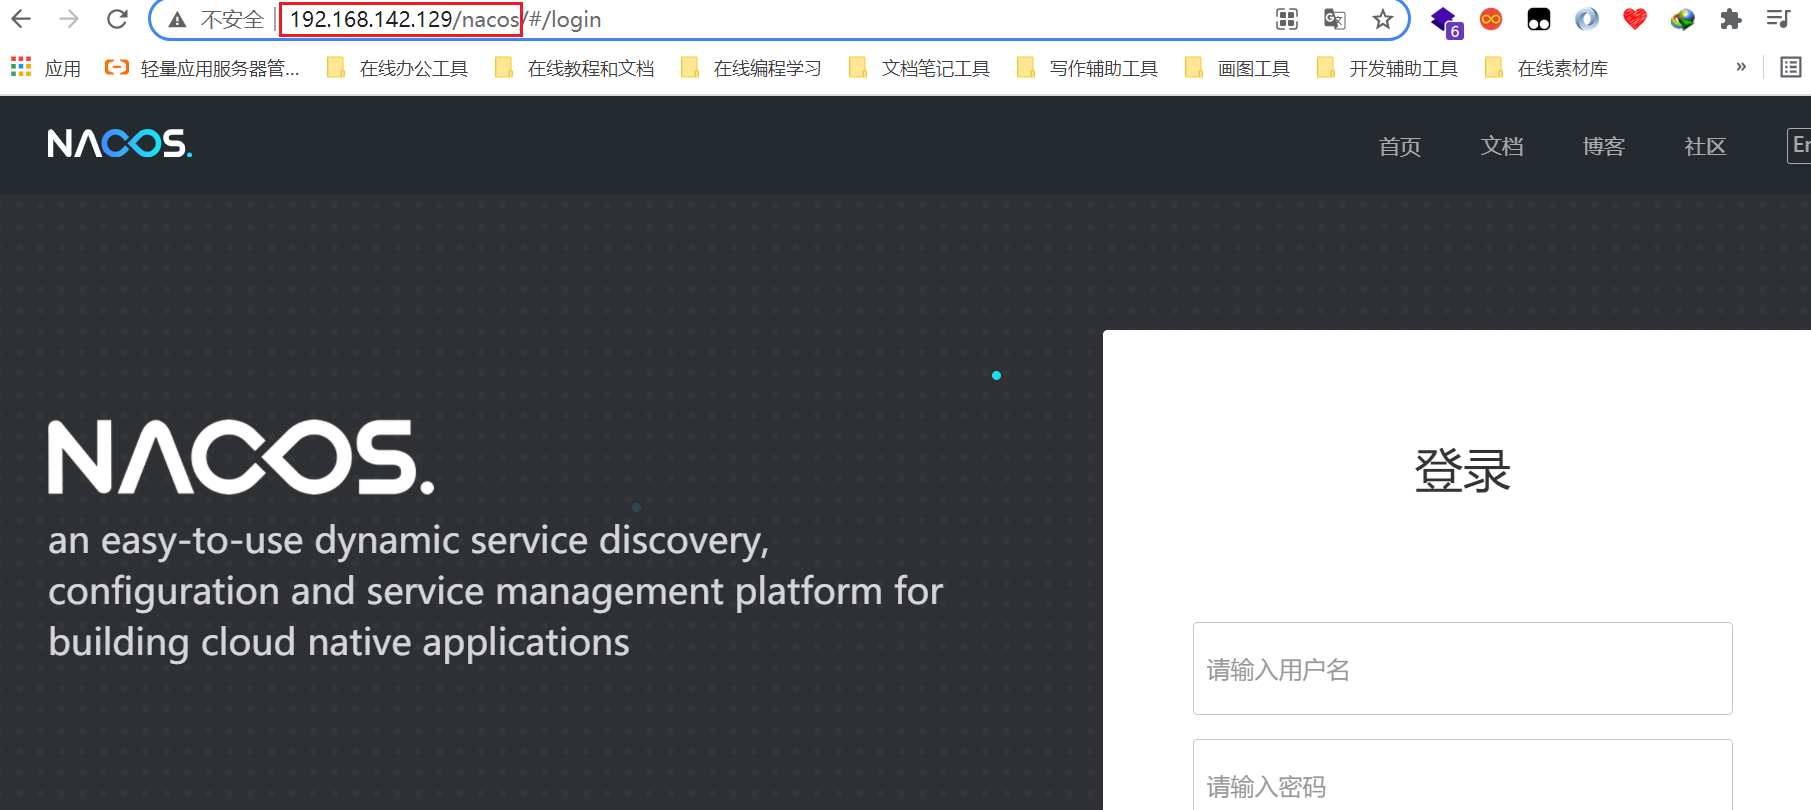Image resolution: width=1811 pixels, height=810 pixels.
Task: Click the blue circular extension icon
Action: tap(1587, 19)
